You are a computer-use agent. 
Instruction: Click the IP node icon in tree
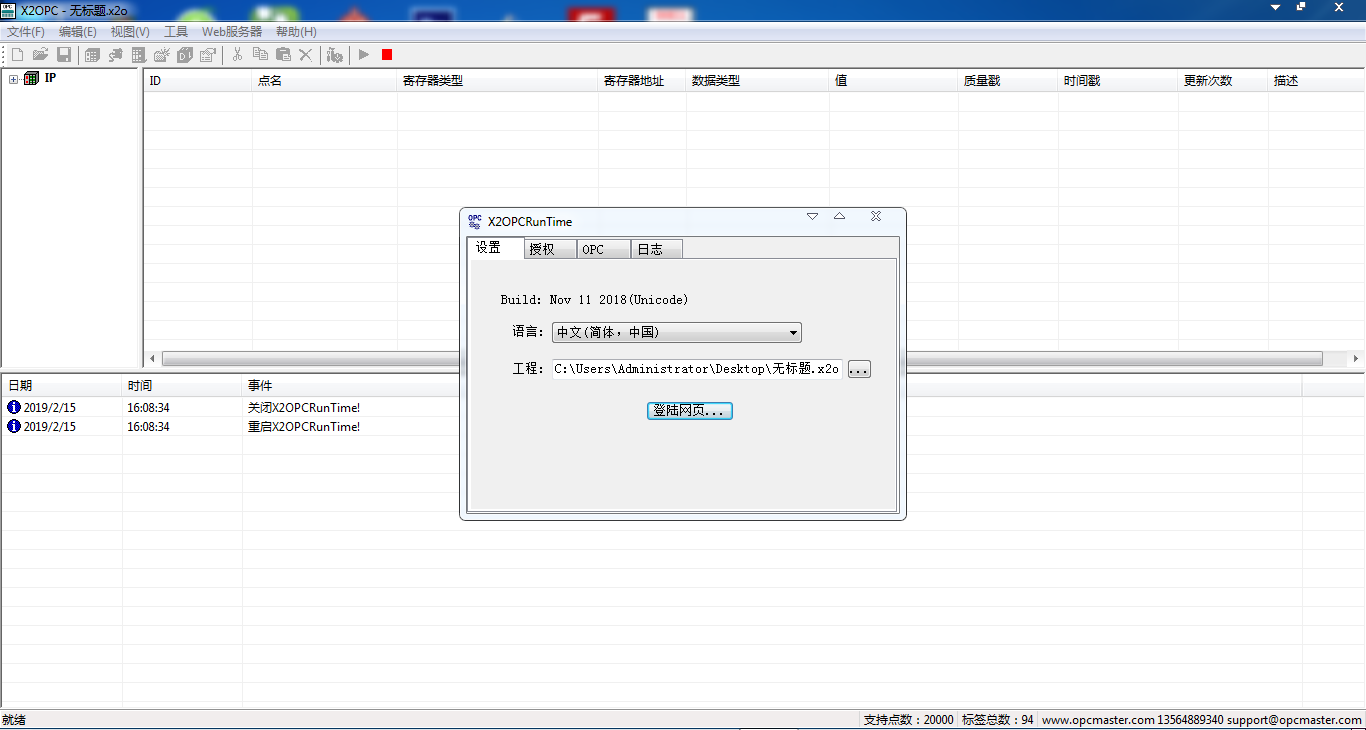tap(31, 78)
